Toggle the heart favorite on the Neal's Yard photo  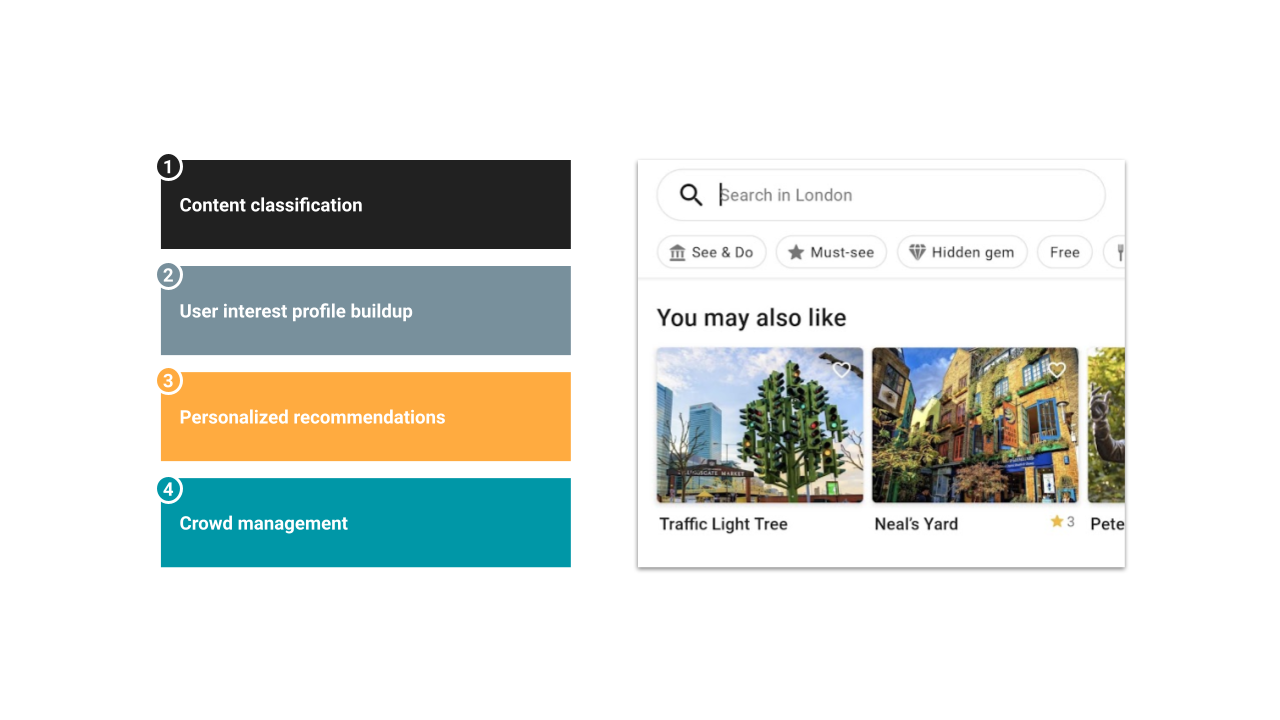[x=1058, y=370]
